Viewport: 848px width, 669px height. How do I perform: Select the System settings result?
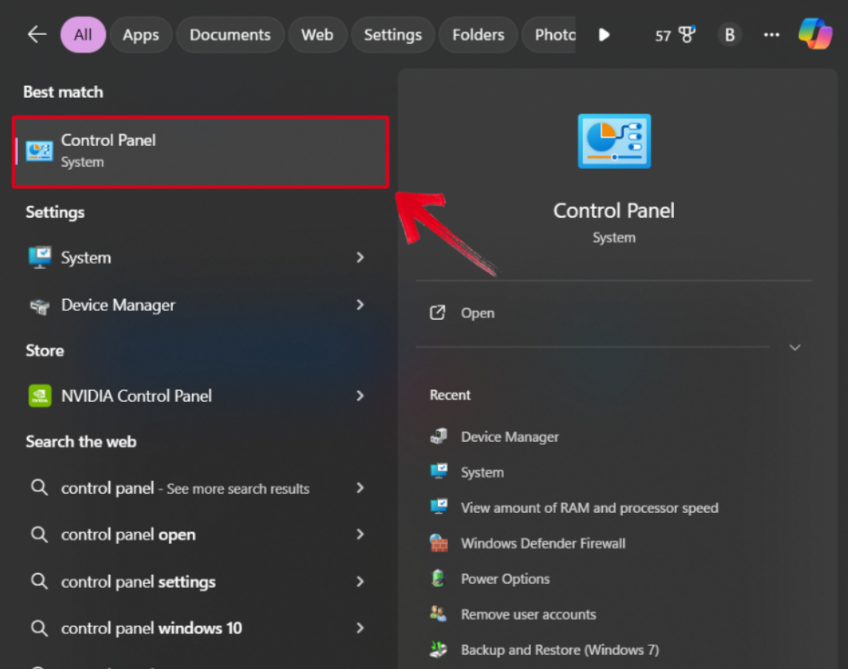198,257
